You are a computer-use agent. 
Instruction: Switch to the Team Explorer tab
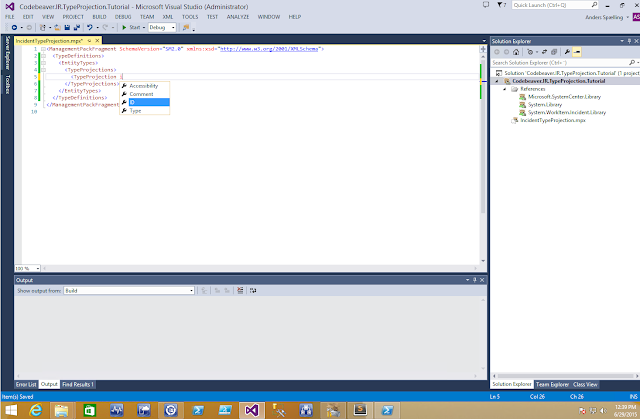552,384
